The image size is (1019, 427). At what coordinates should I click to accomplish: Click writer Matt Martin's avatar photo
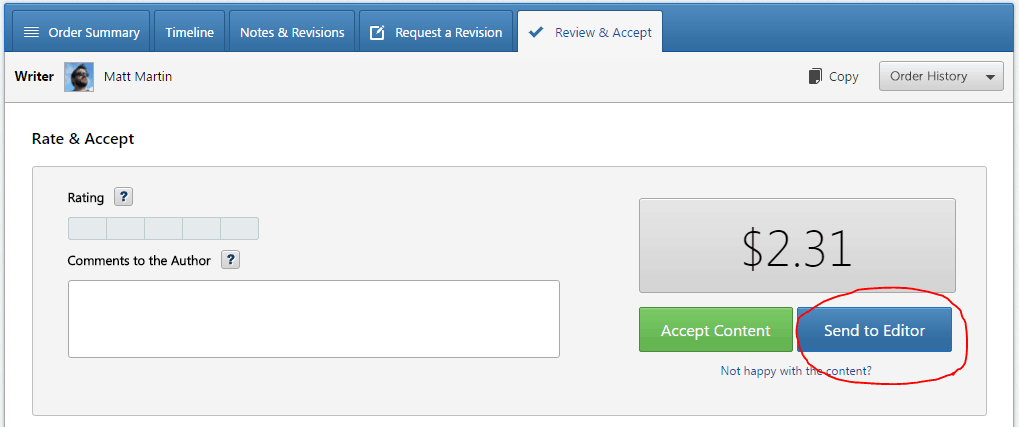79,77
